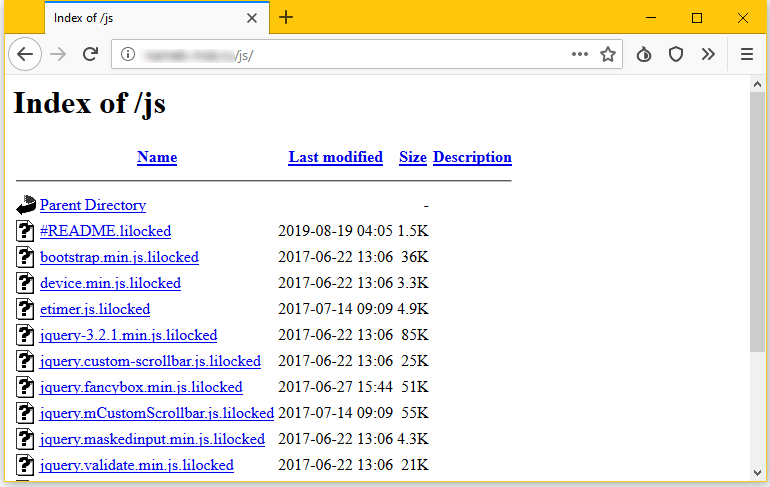Reload the page with the refresh icon
770x487 pixels.
[90, 55]
